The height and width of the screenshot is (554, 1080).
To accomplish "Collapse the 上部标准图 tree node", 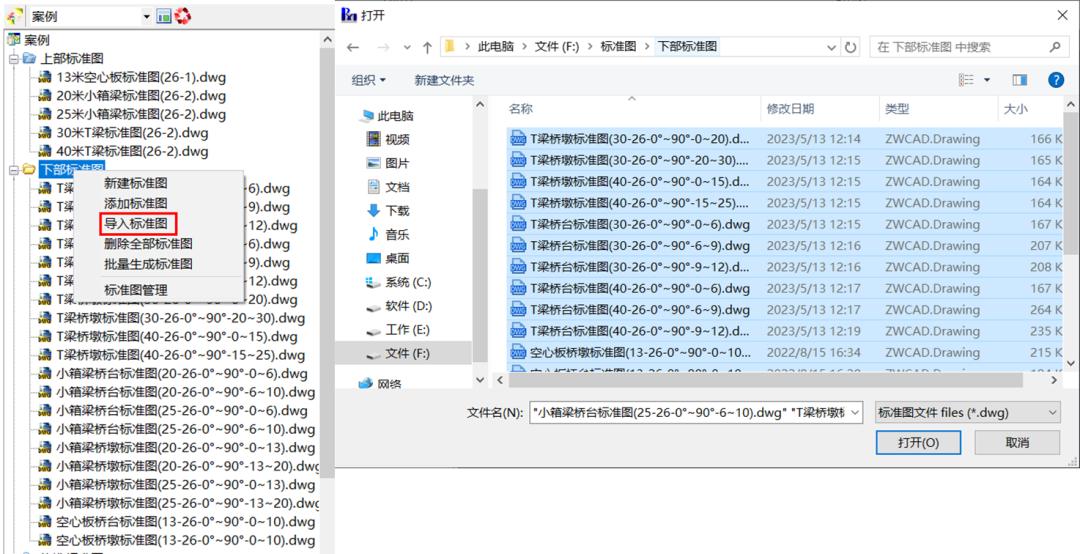I will point(13,59).
